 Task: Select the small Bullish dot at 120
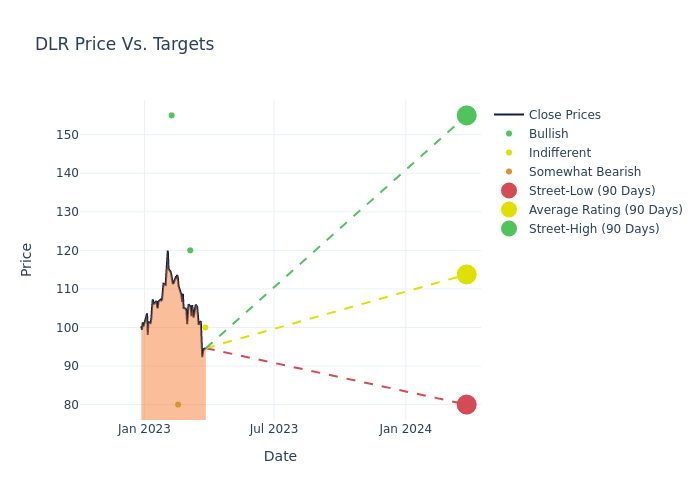190,250
